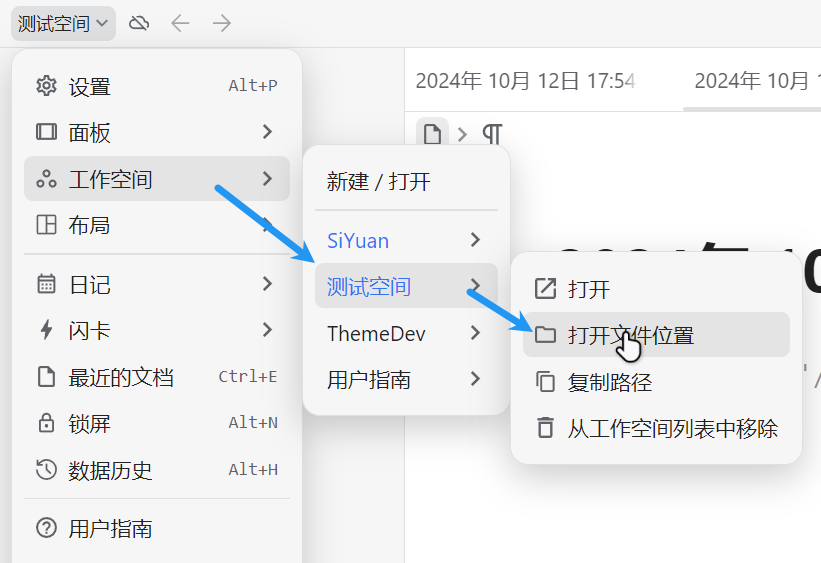Click the panel icon beside 面板
821x563 pixels.
(x=46, y=131)
